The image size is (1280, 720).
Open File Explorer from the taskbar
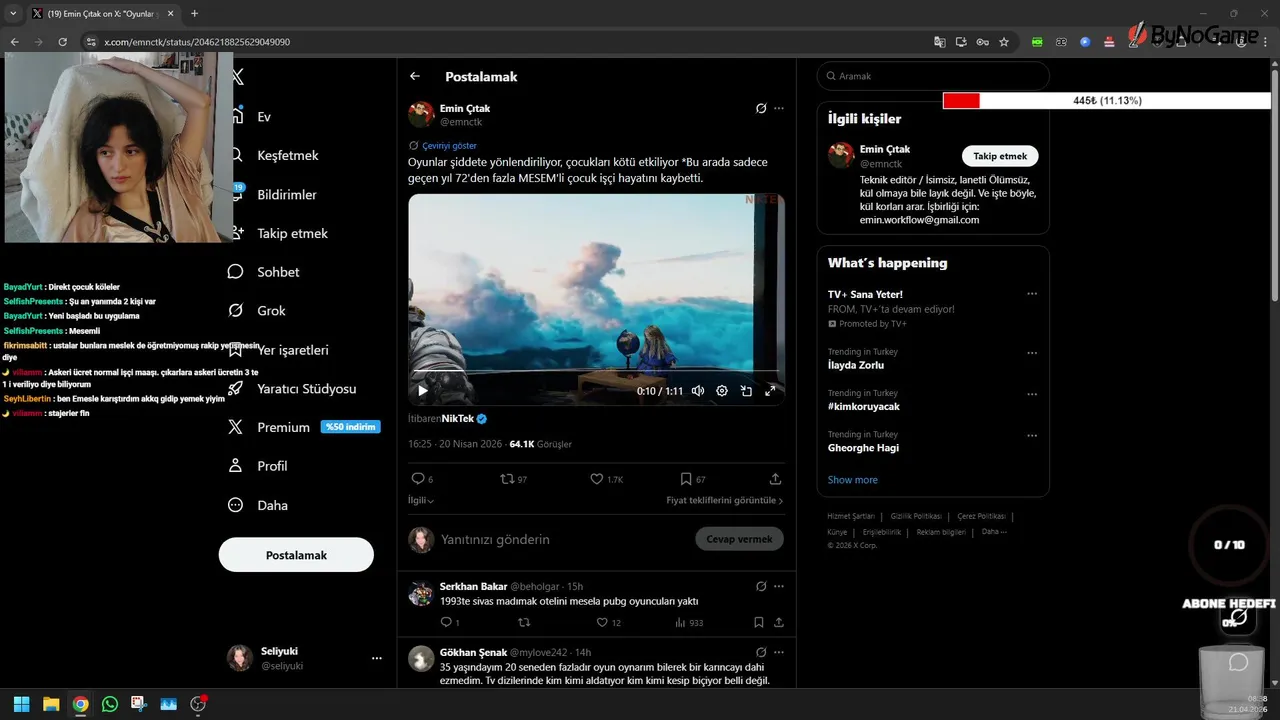(x=51, y=704)
